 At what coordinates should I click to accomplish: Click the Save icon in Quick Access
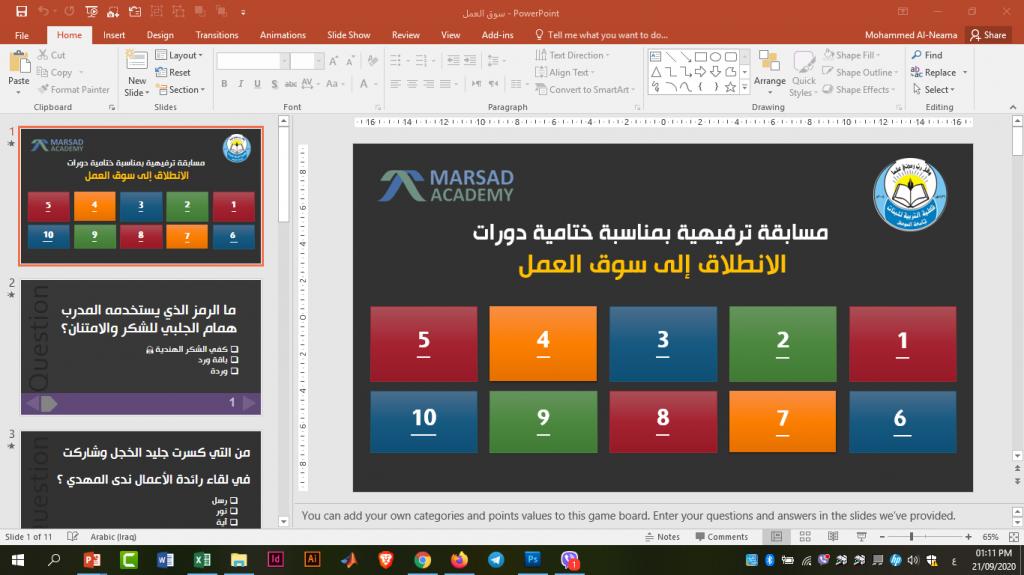[21, 13]
